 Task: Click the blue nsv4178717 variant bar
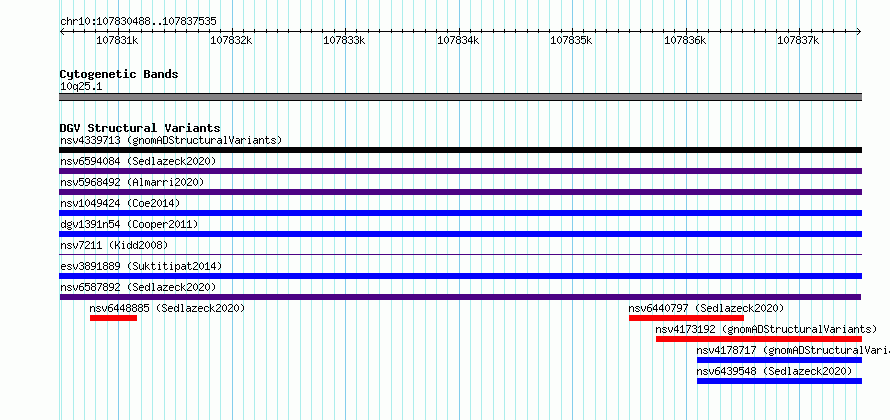779,360
